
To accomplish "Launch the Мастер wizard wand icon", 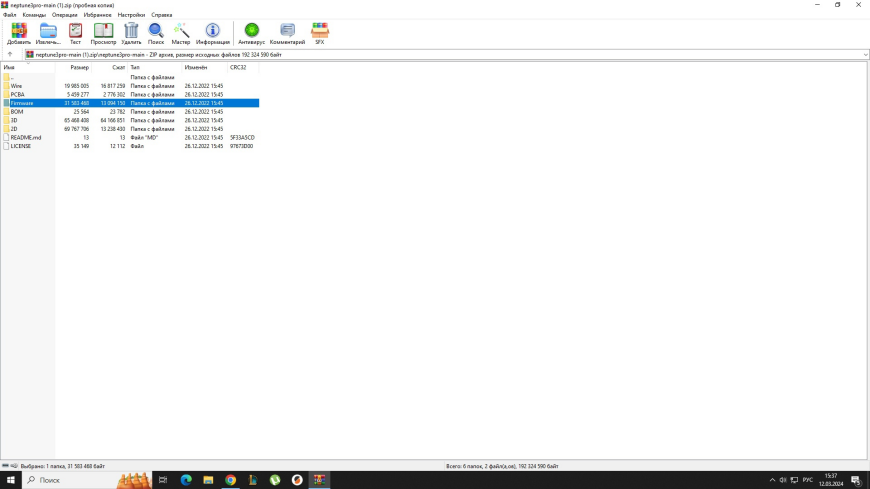I will pos(181,33).
